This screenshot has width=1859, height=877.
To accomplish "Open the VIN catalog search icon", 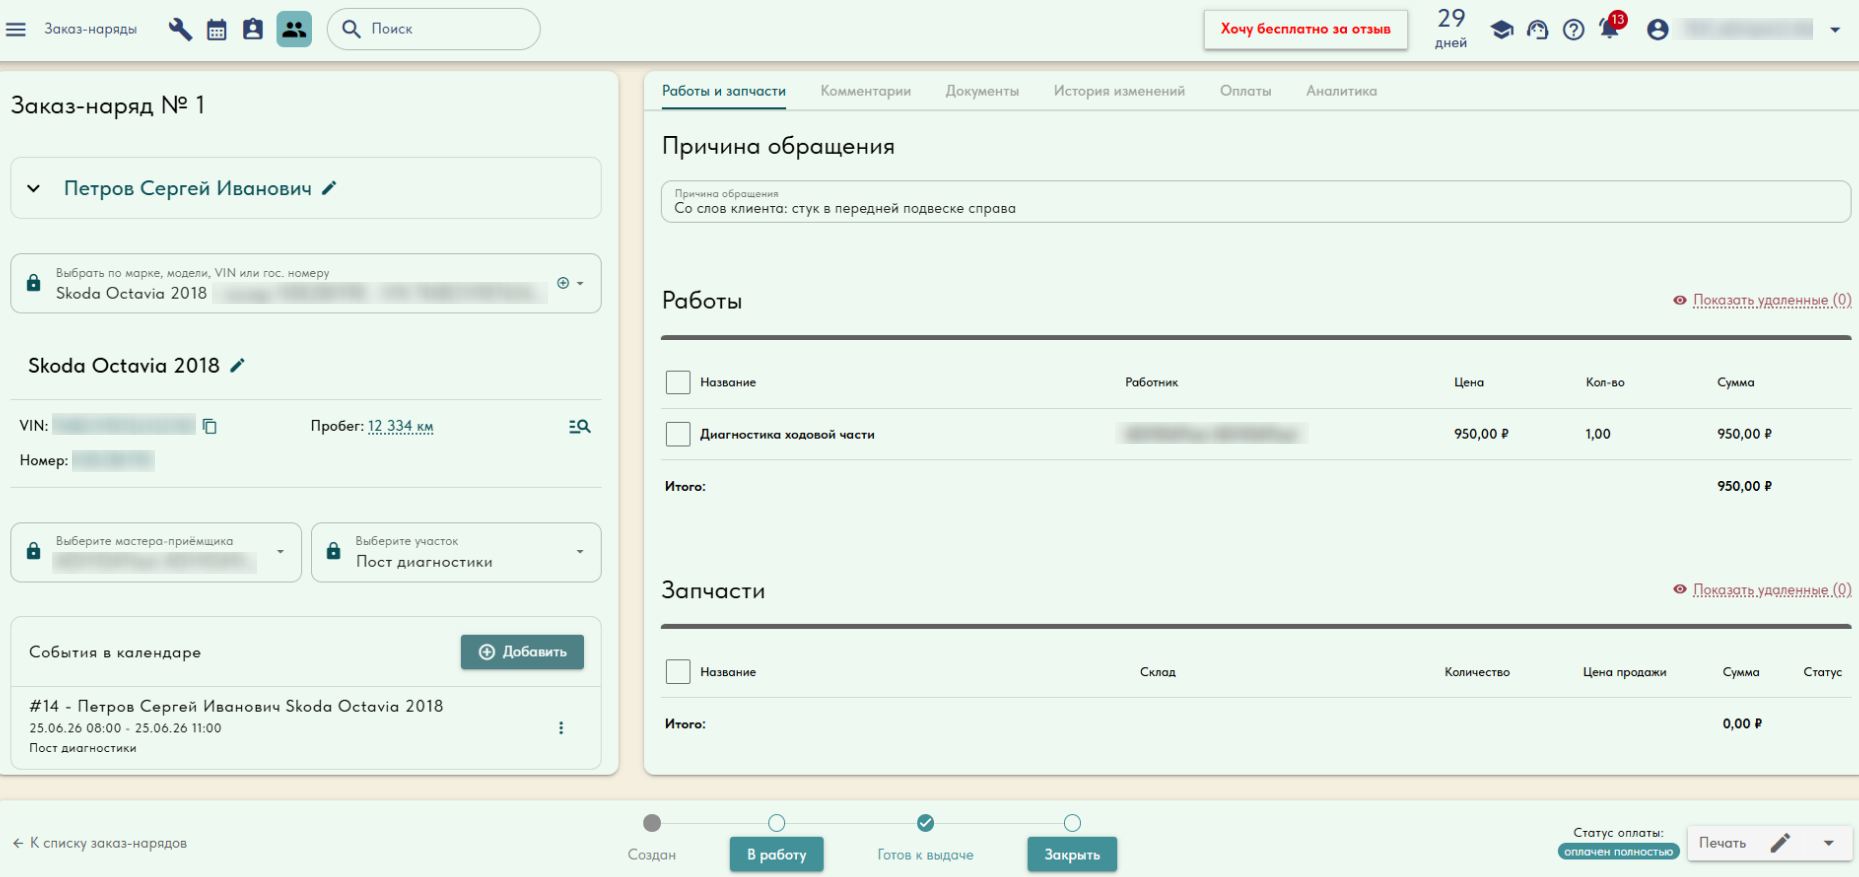I will click(x=580, y=427).
